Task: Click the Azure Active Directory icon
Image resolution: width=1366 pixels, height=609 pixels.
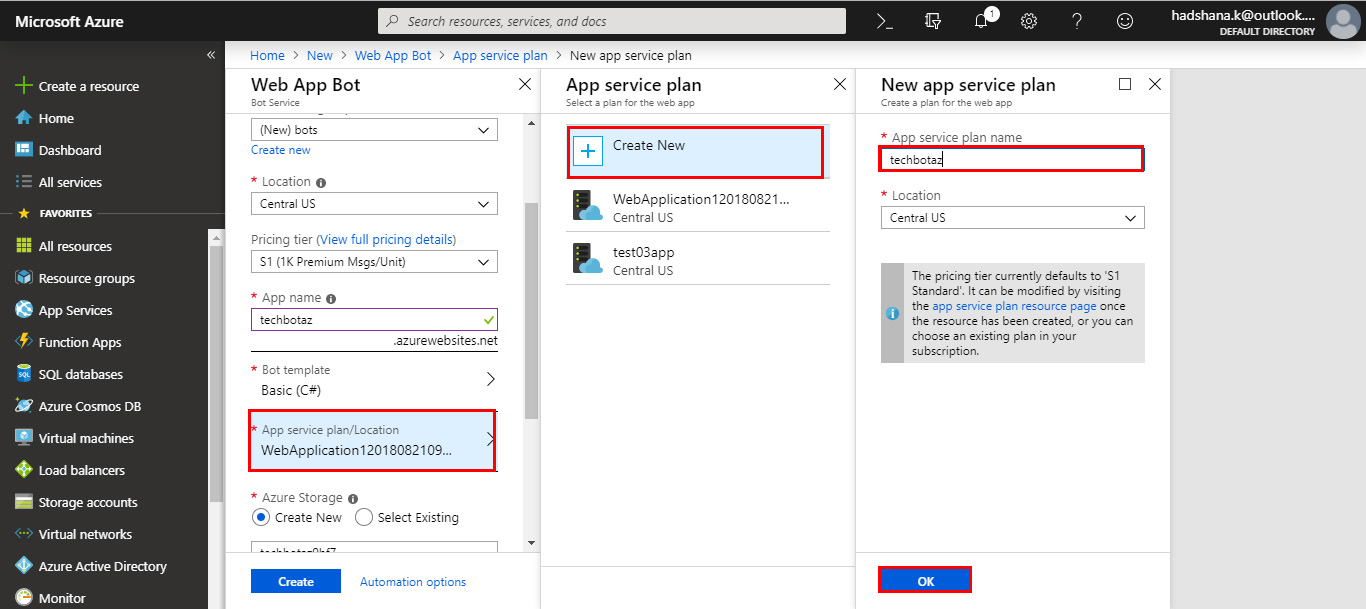Action: click(24, 566)
